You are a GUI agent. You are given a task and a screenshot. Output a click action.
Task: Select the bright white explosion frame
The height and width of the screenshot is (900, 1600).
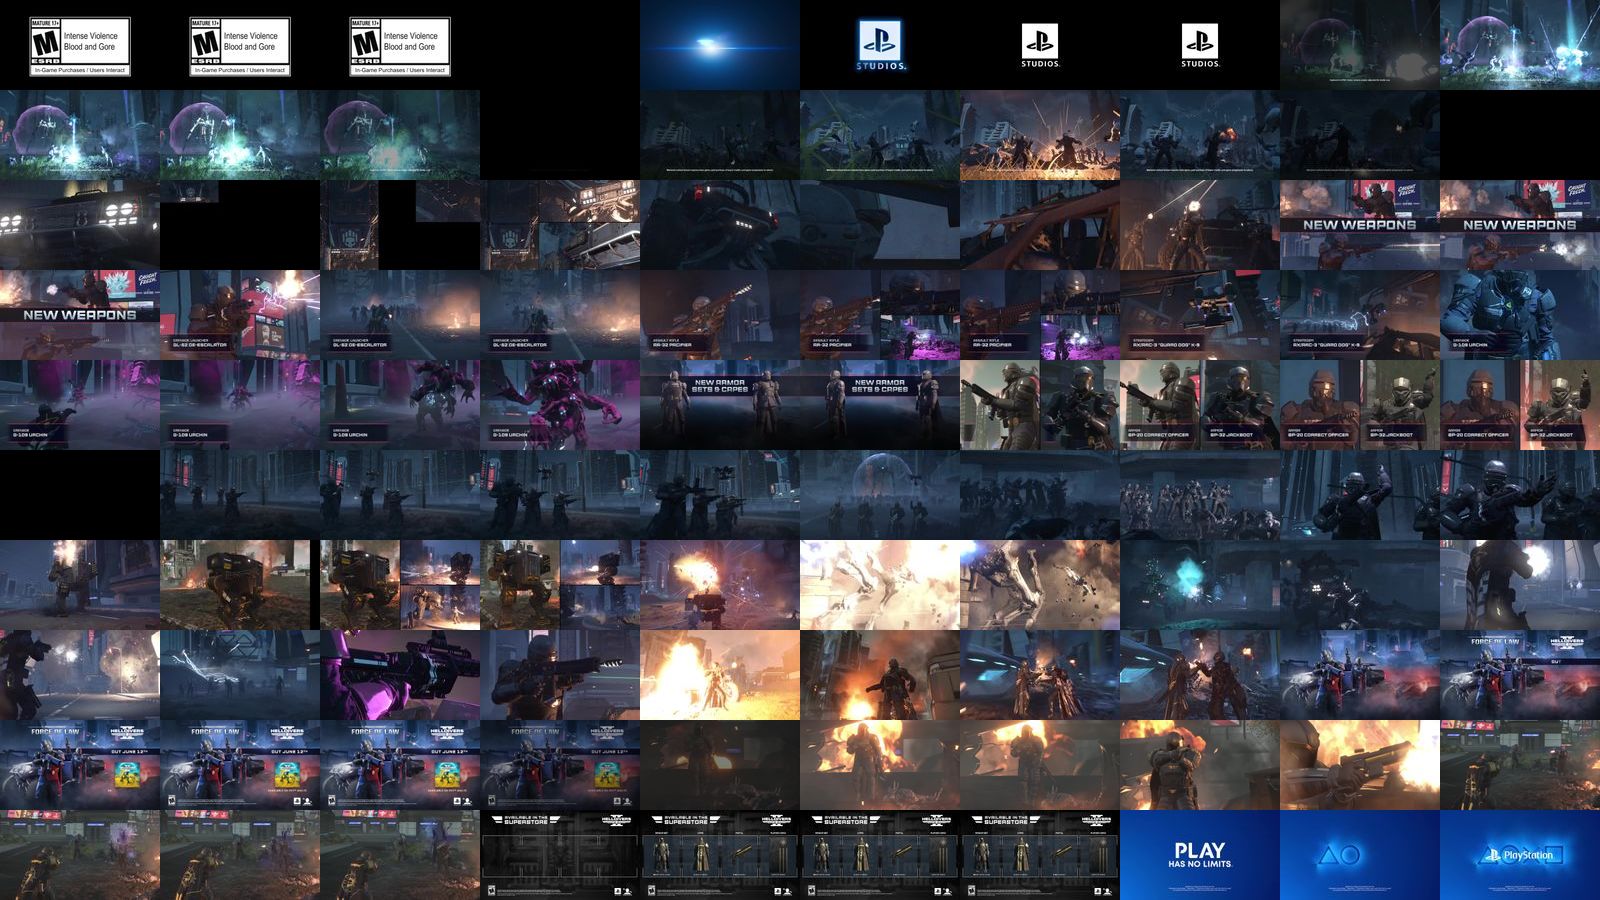880,585
